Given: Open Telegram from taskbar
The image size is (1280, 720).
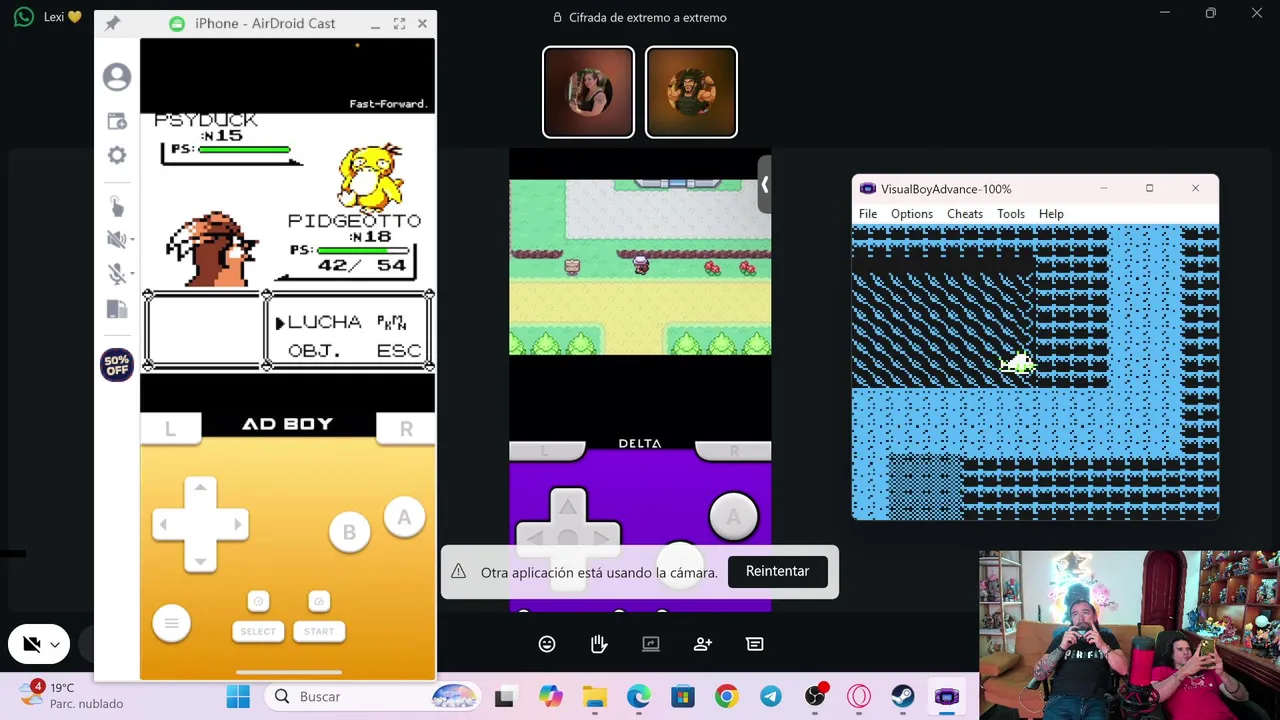Looking at the screenshot, I should (x=770, y=697).
